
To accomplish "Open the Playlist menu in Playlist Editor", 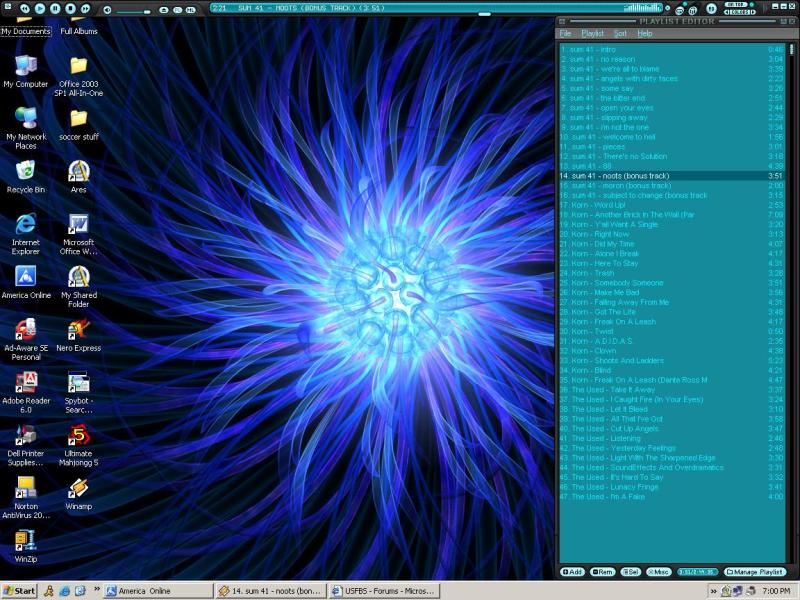I will click(x=592, y=34).
